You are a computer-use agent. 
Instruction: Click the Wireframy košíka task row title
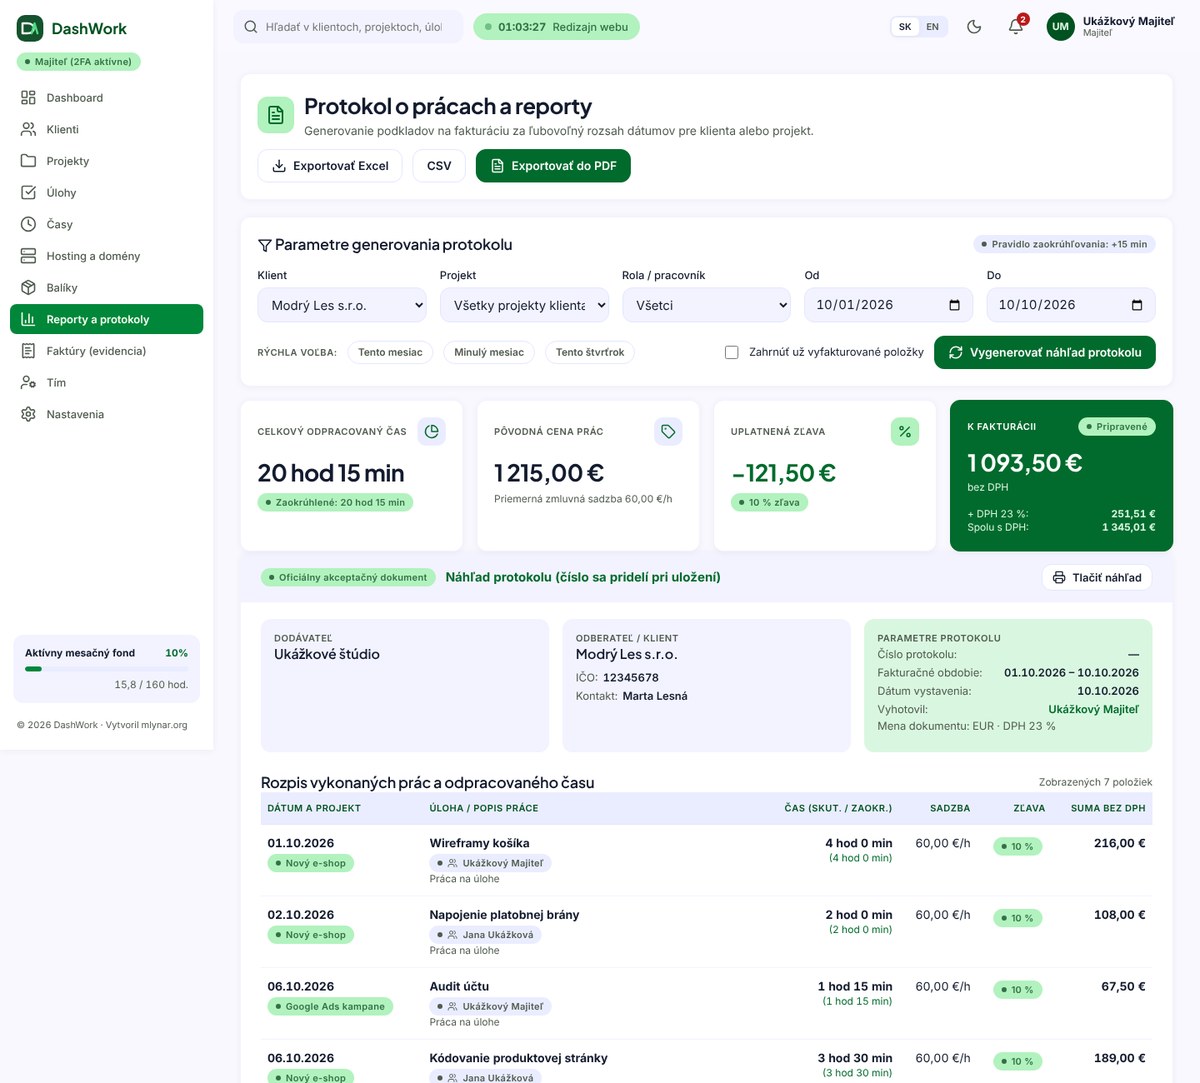coord(480,843)
